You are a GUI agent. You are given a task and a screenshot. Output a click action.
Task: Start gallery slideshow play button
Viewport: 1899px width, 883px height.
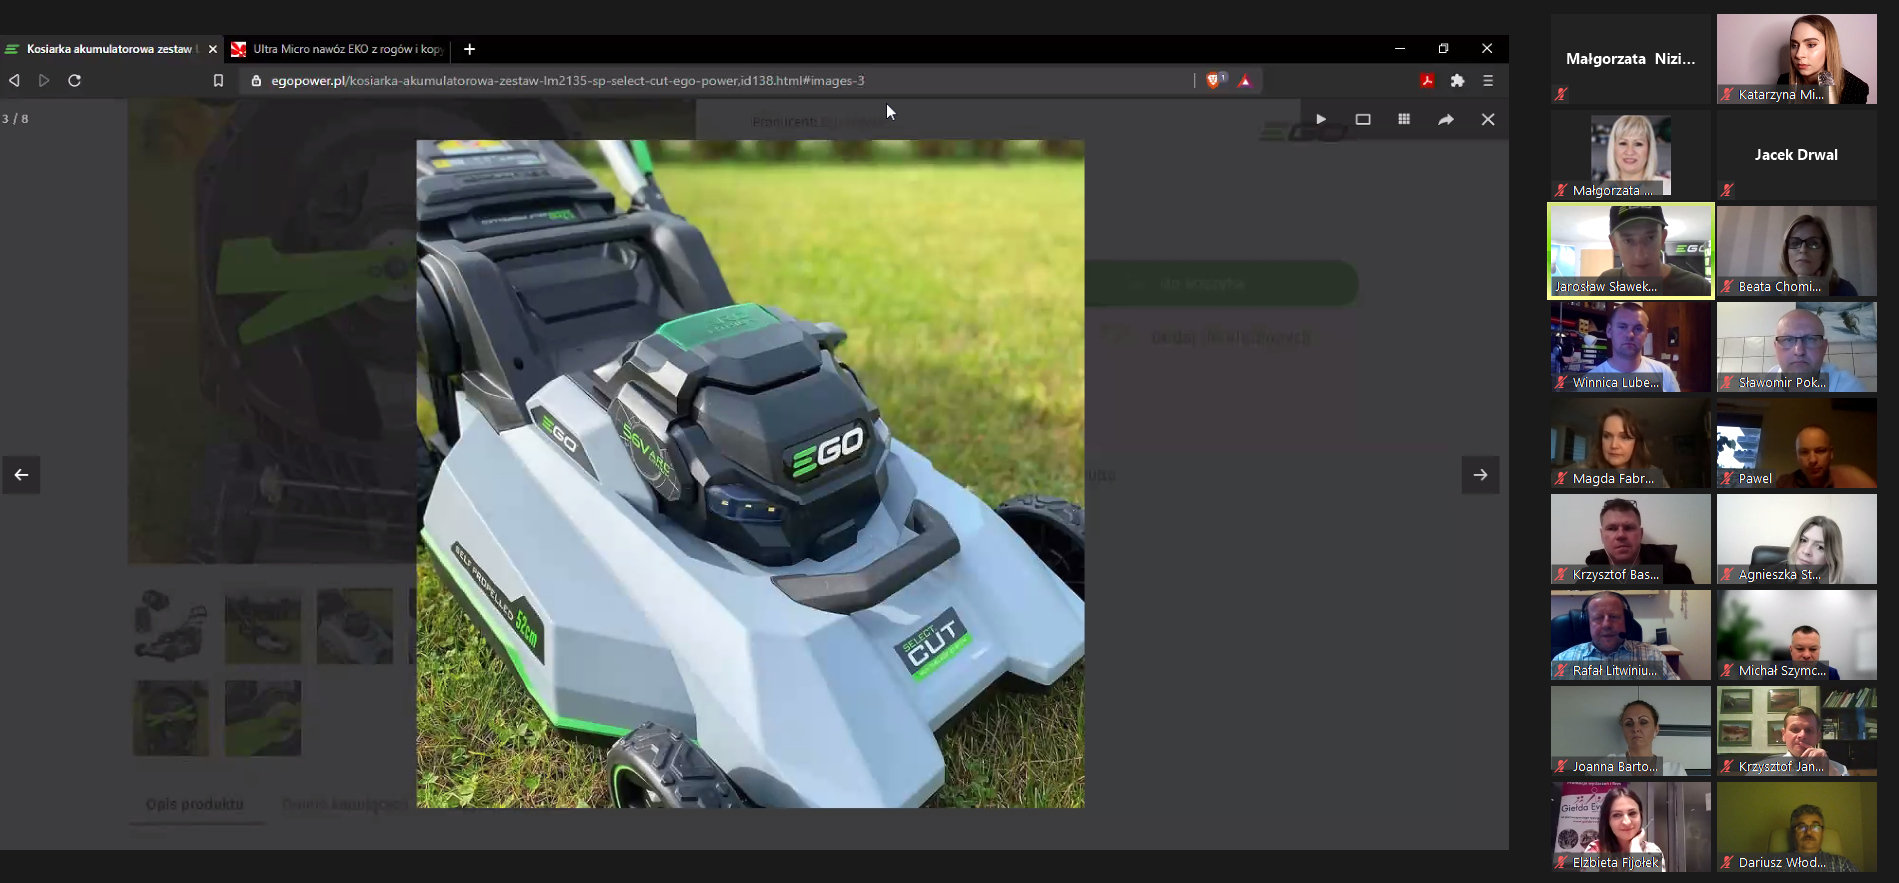pos(1320,119)
